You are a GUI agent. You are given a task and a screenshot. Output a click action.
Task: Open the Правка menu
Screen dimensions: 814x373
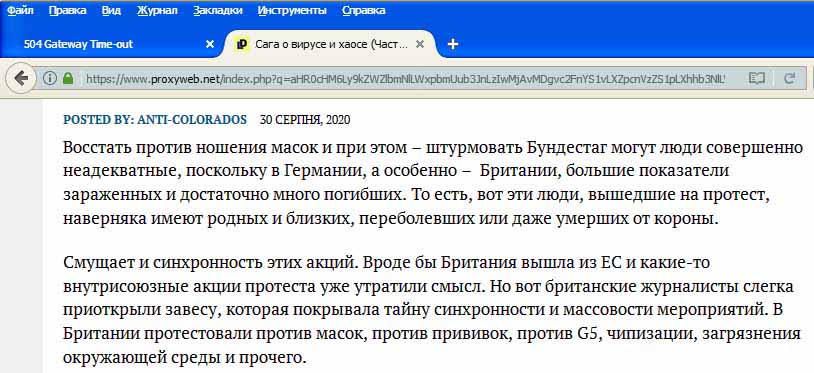pos(67,10)
